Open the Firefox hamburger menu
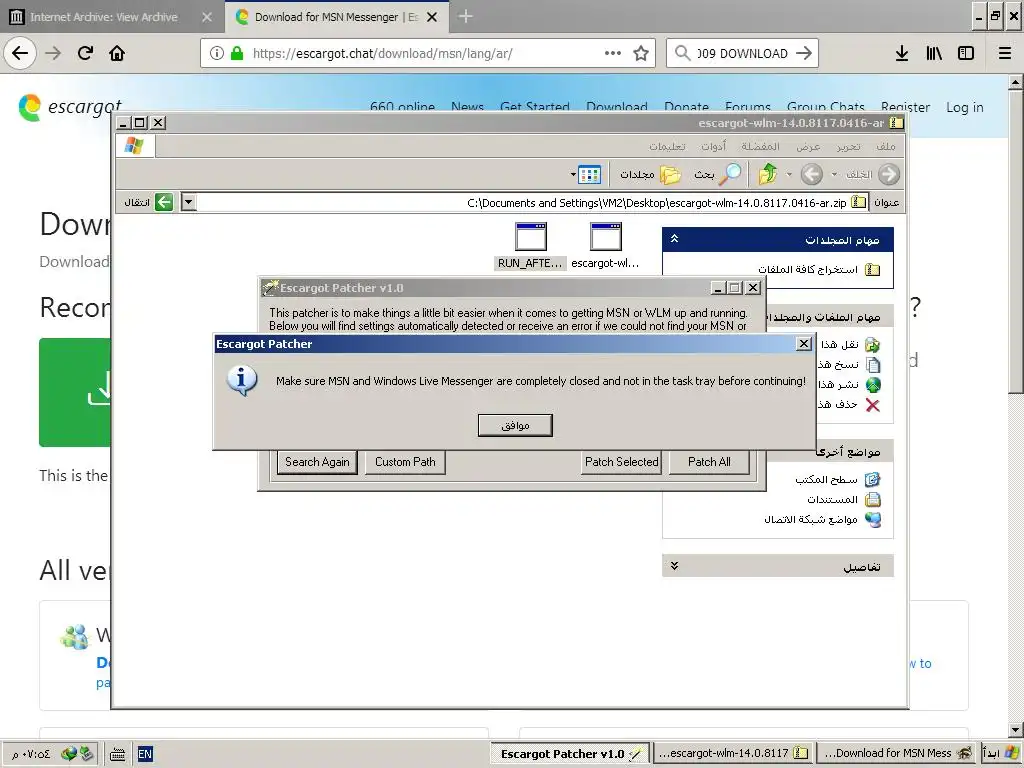The image size is (1024, 768). point(1005,53)
